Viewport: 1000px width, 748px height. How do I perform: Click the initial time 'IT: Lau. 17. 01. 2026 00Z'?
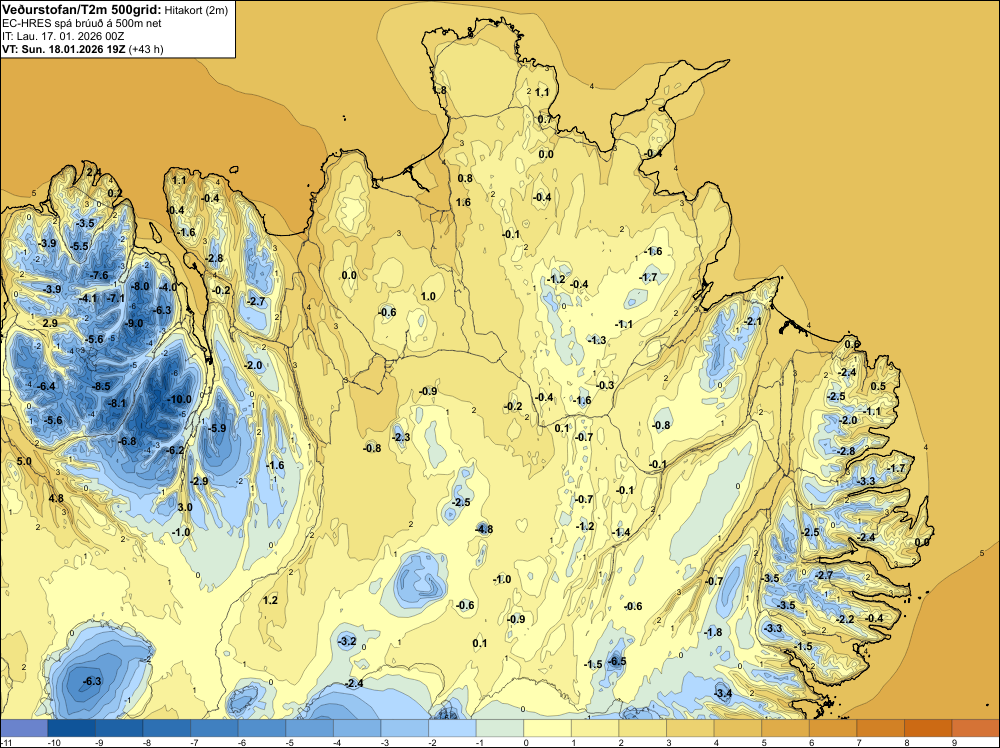[63, 36]
